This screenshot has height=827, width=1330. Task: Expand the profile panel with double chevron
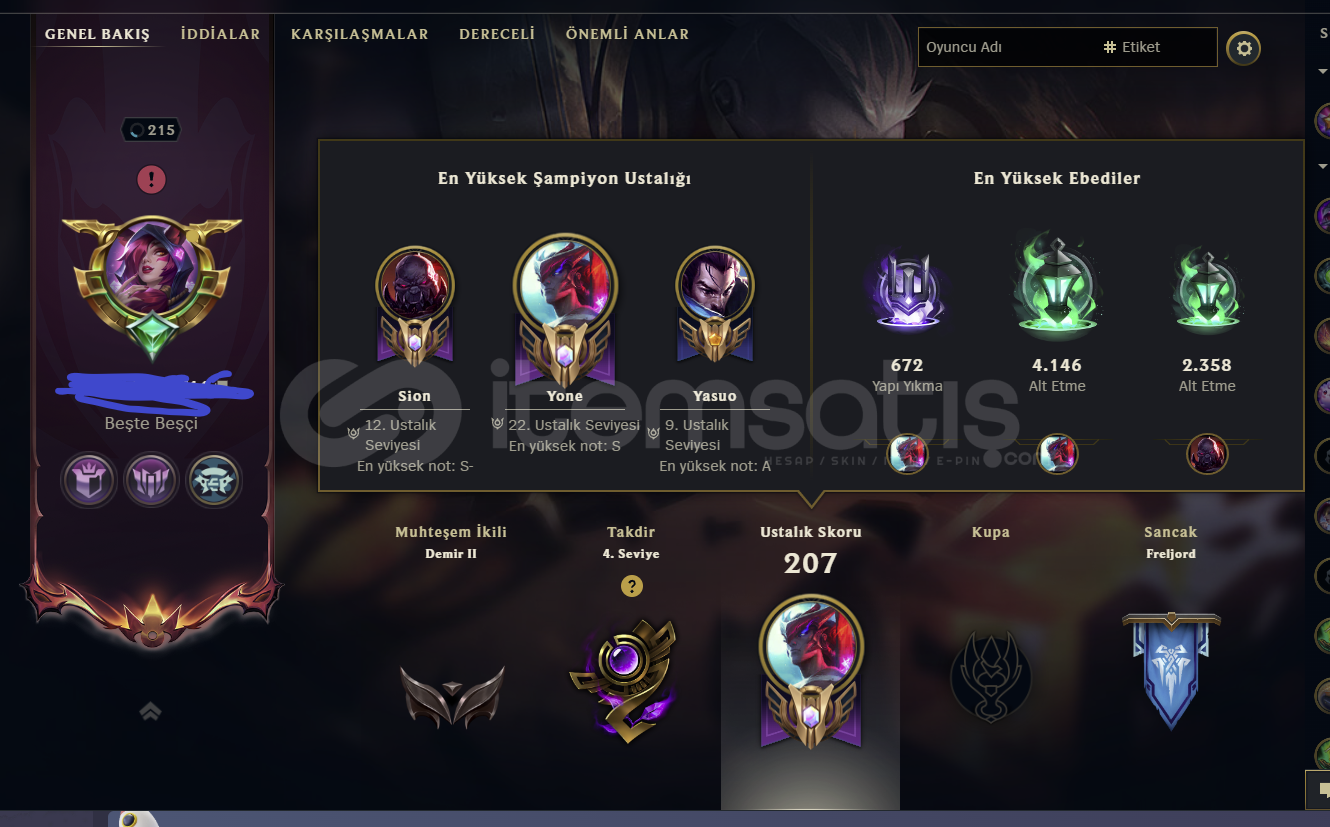(150, 711)
